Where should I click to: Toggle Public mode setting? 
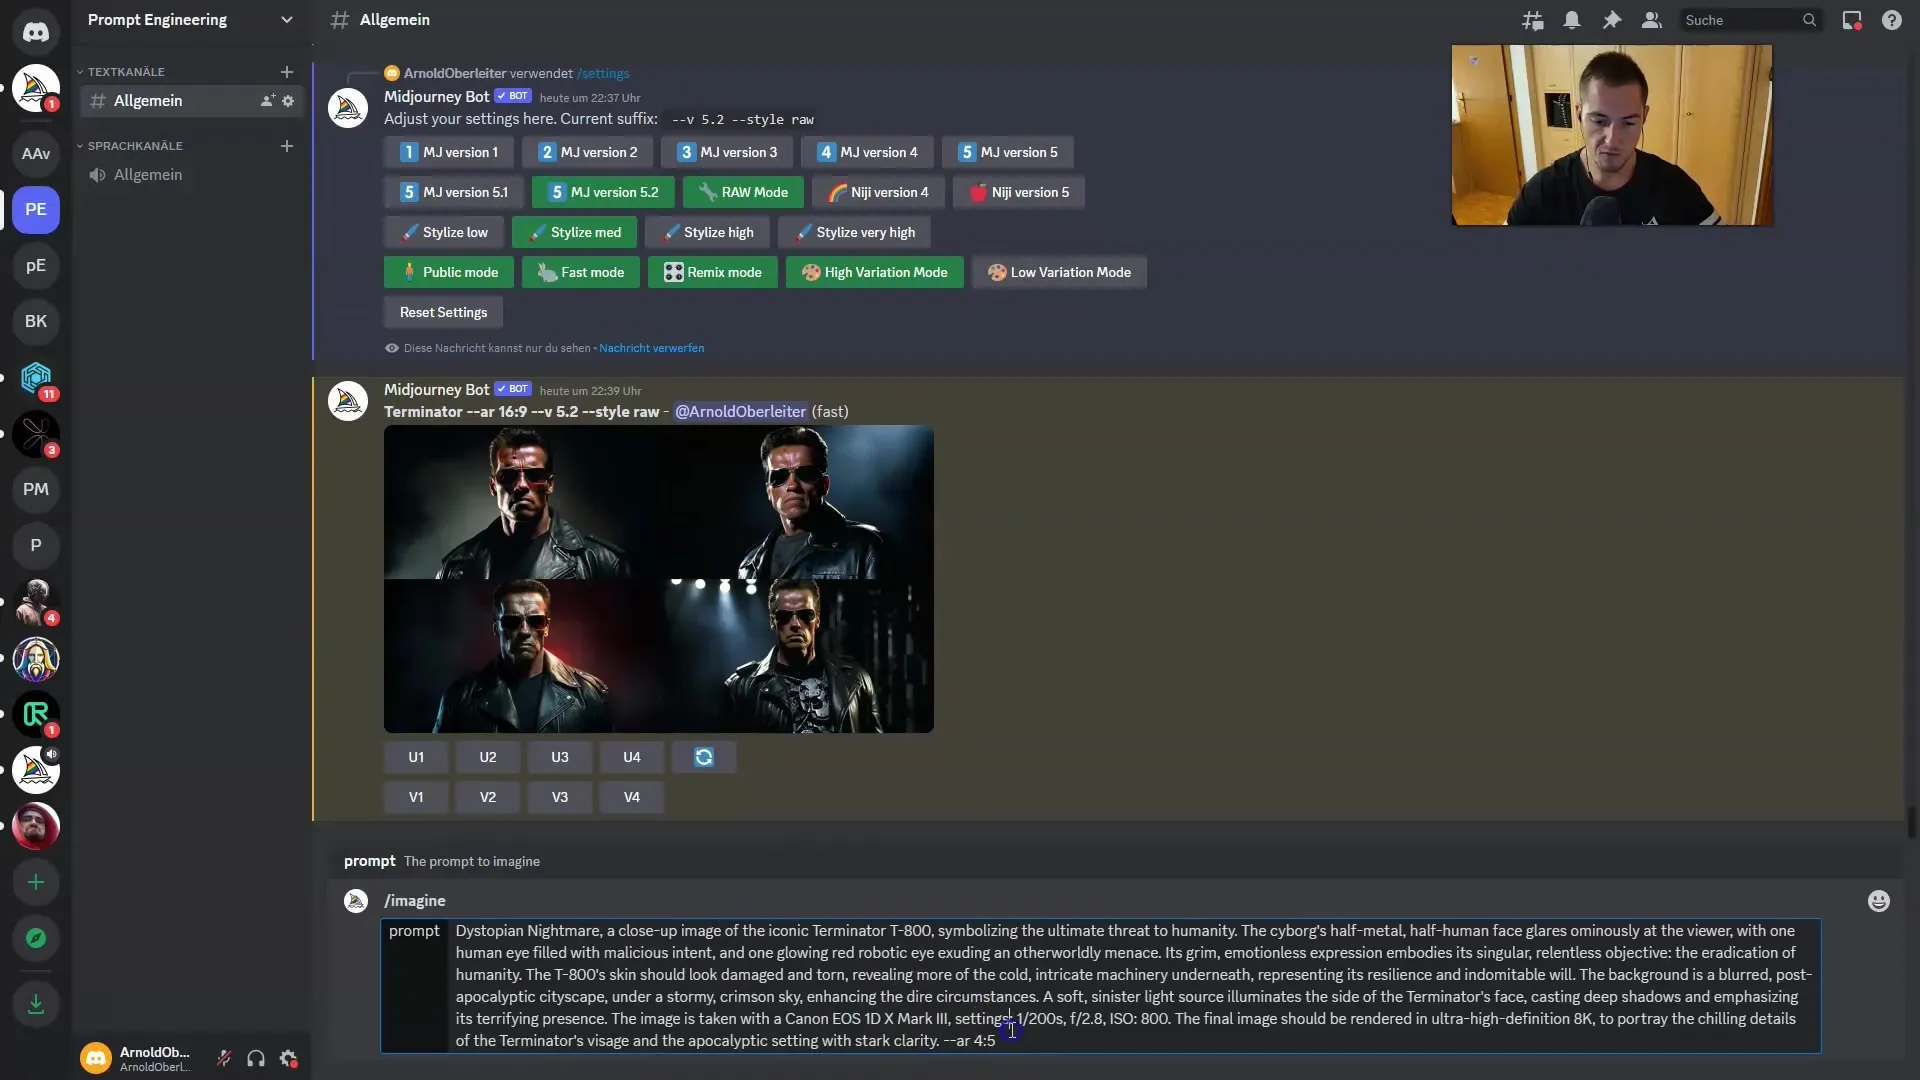point(449,272)
